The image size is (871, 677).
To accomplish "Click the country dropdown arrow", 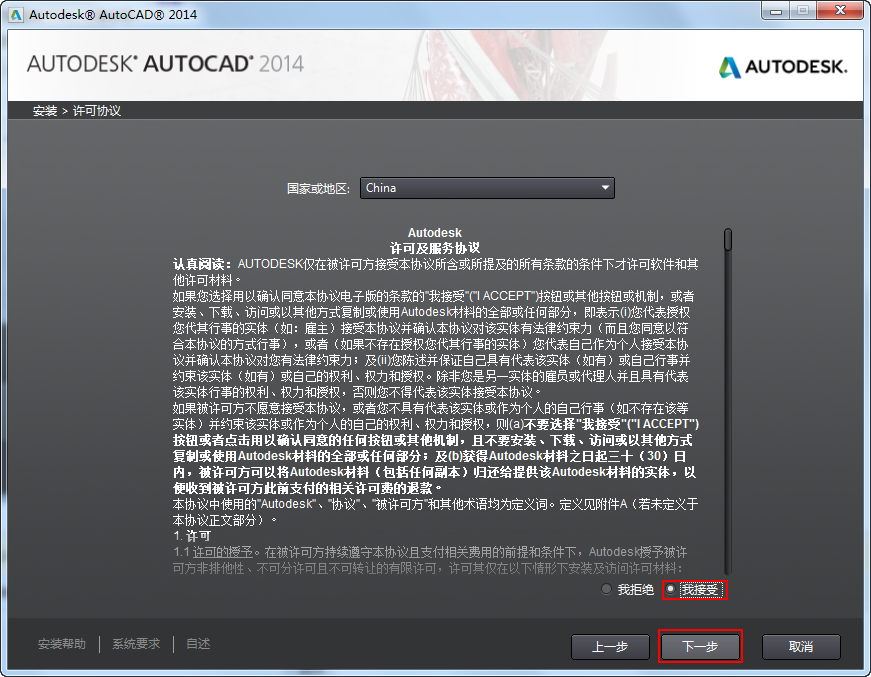I will [604, 187].
